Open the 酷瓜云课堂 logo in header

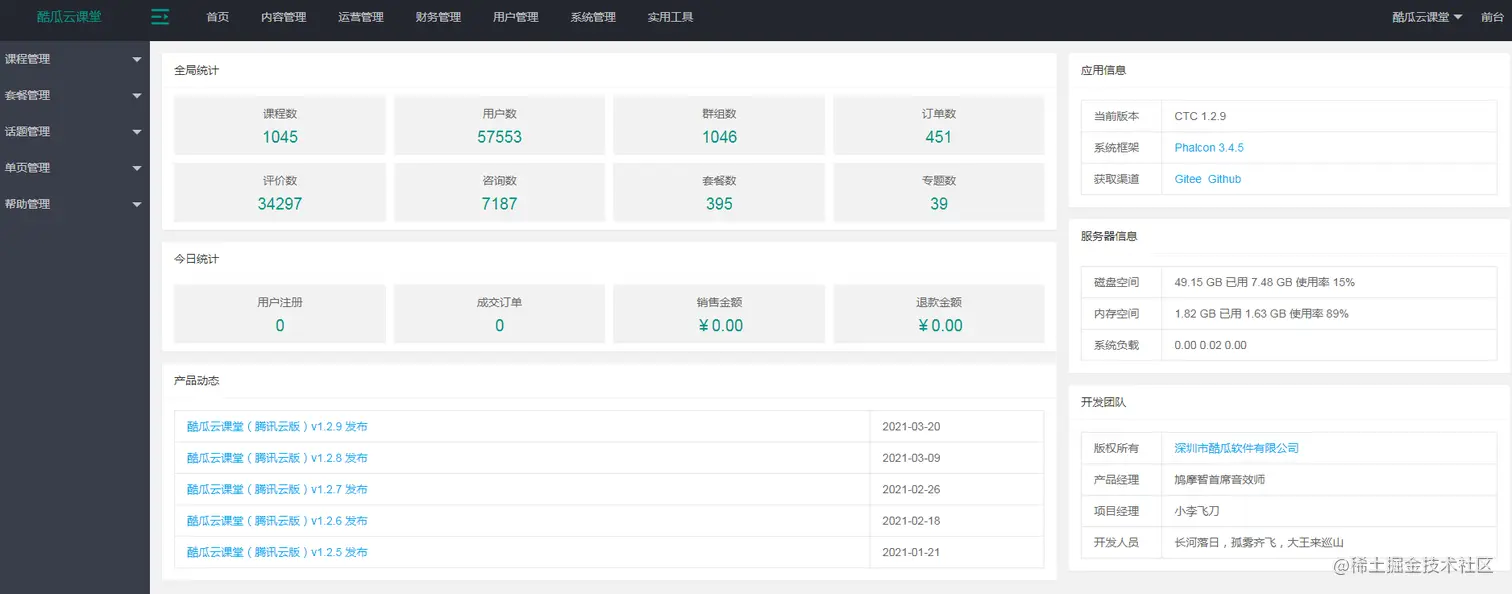click(69, 17)
